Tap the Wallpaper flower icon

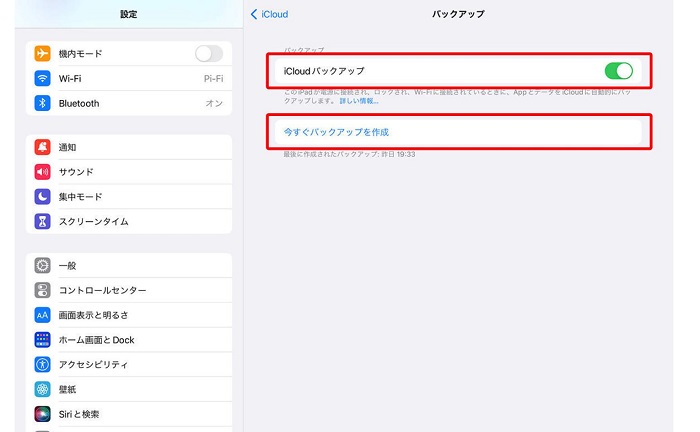click(x=42, y=389)
